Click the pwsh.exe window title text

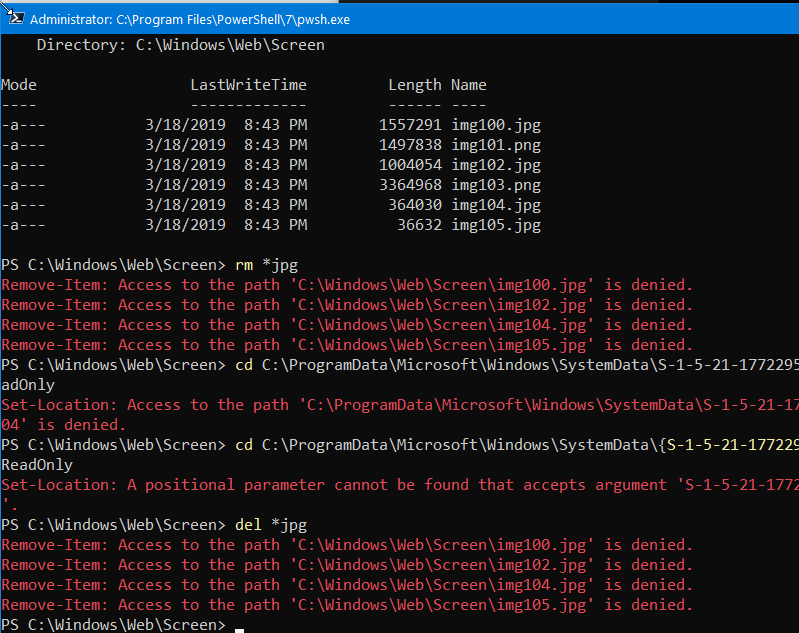[x=190, y=19]
